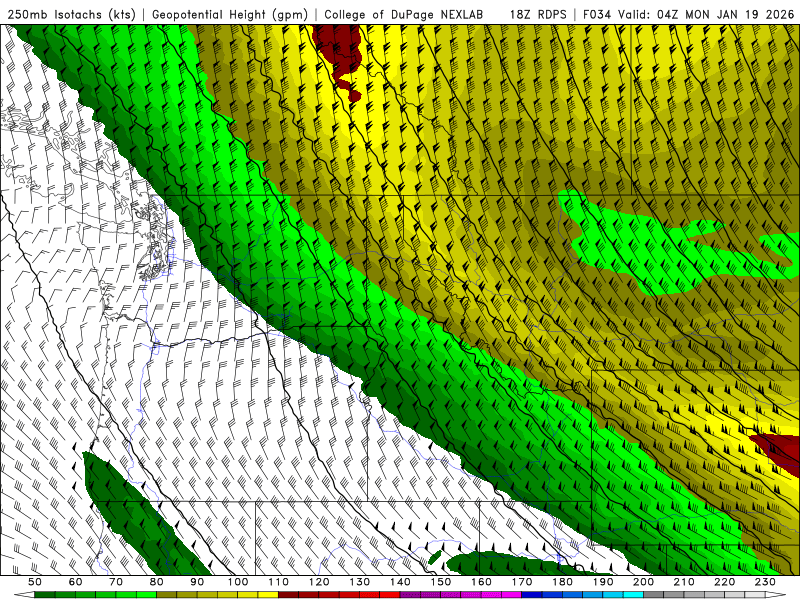This screenshot has width=800, height=600.
Task: Click the 140 label on the color scale
Action: point(400,582)
